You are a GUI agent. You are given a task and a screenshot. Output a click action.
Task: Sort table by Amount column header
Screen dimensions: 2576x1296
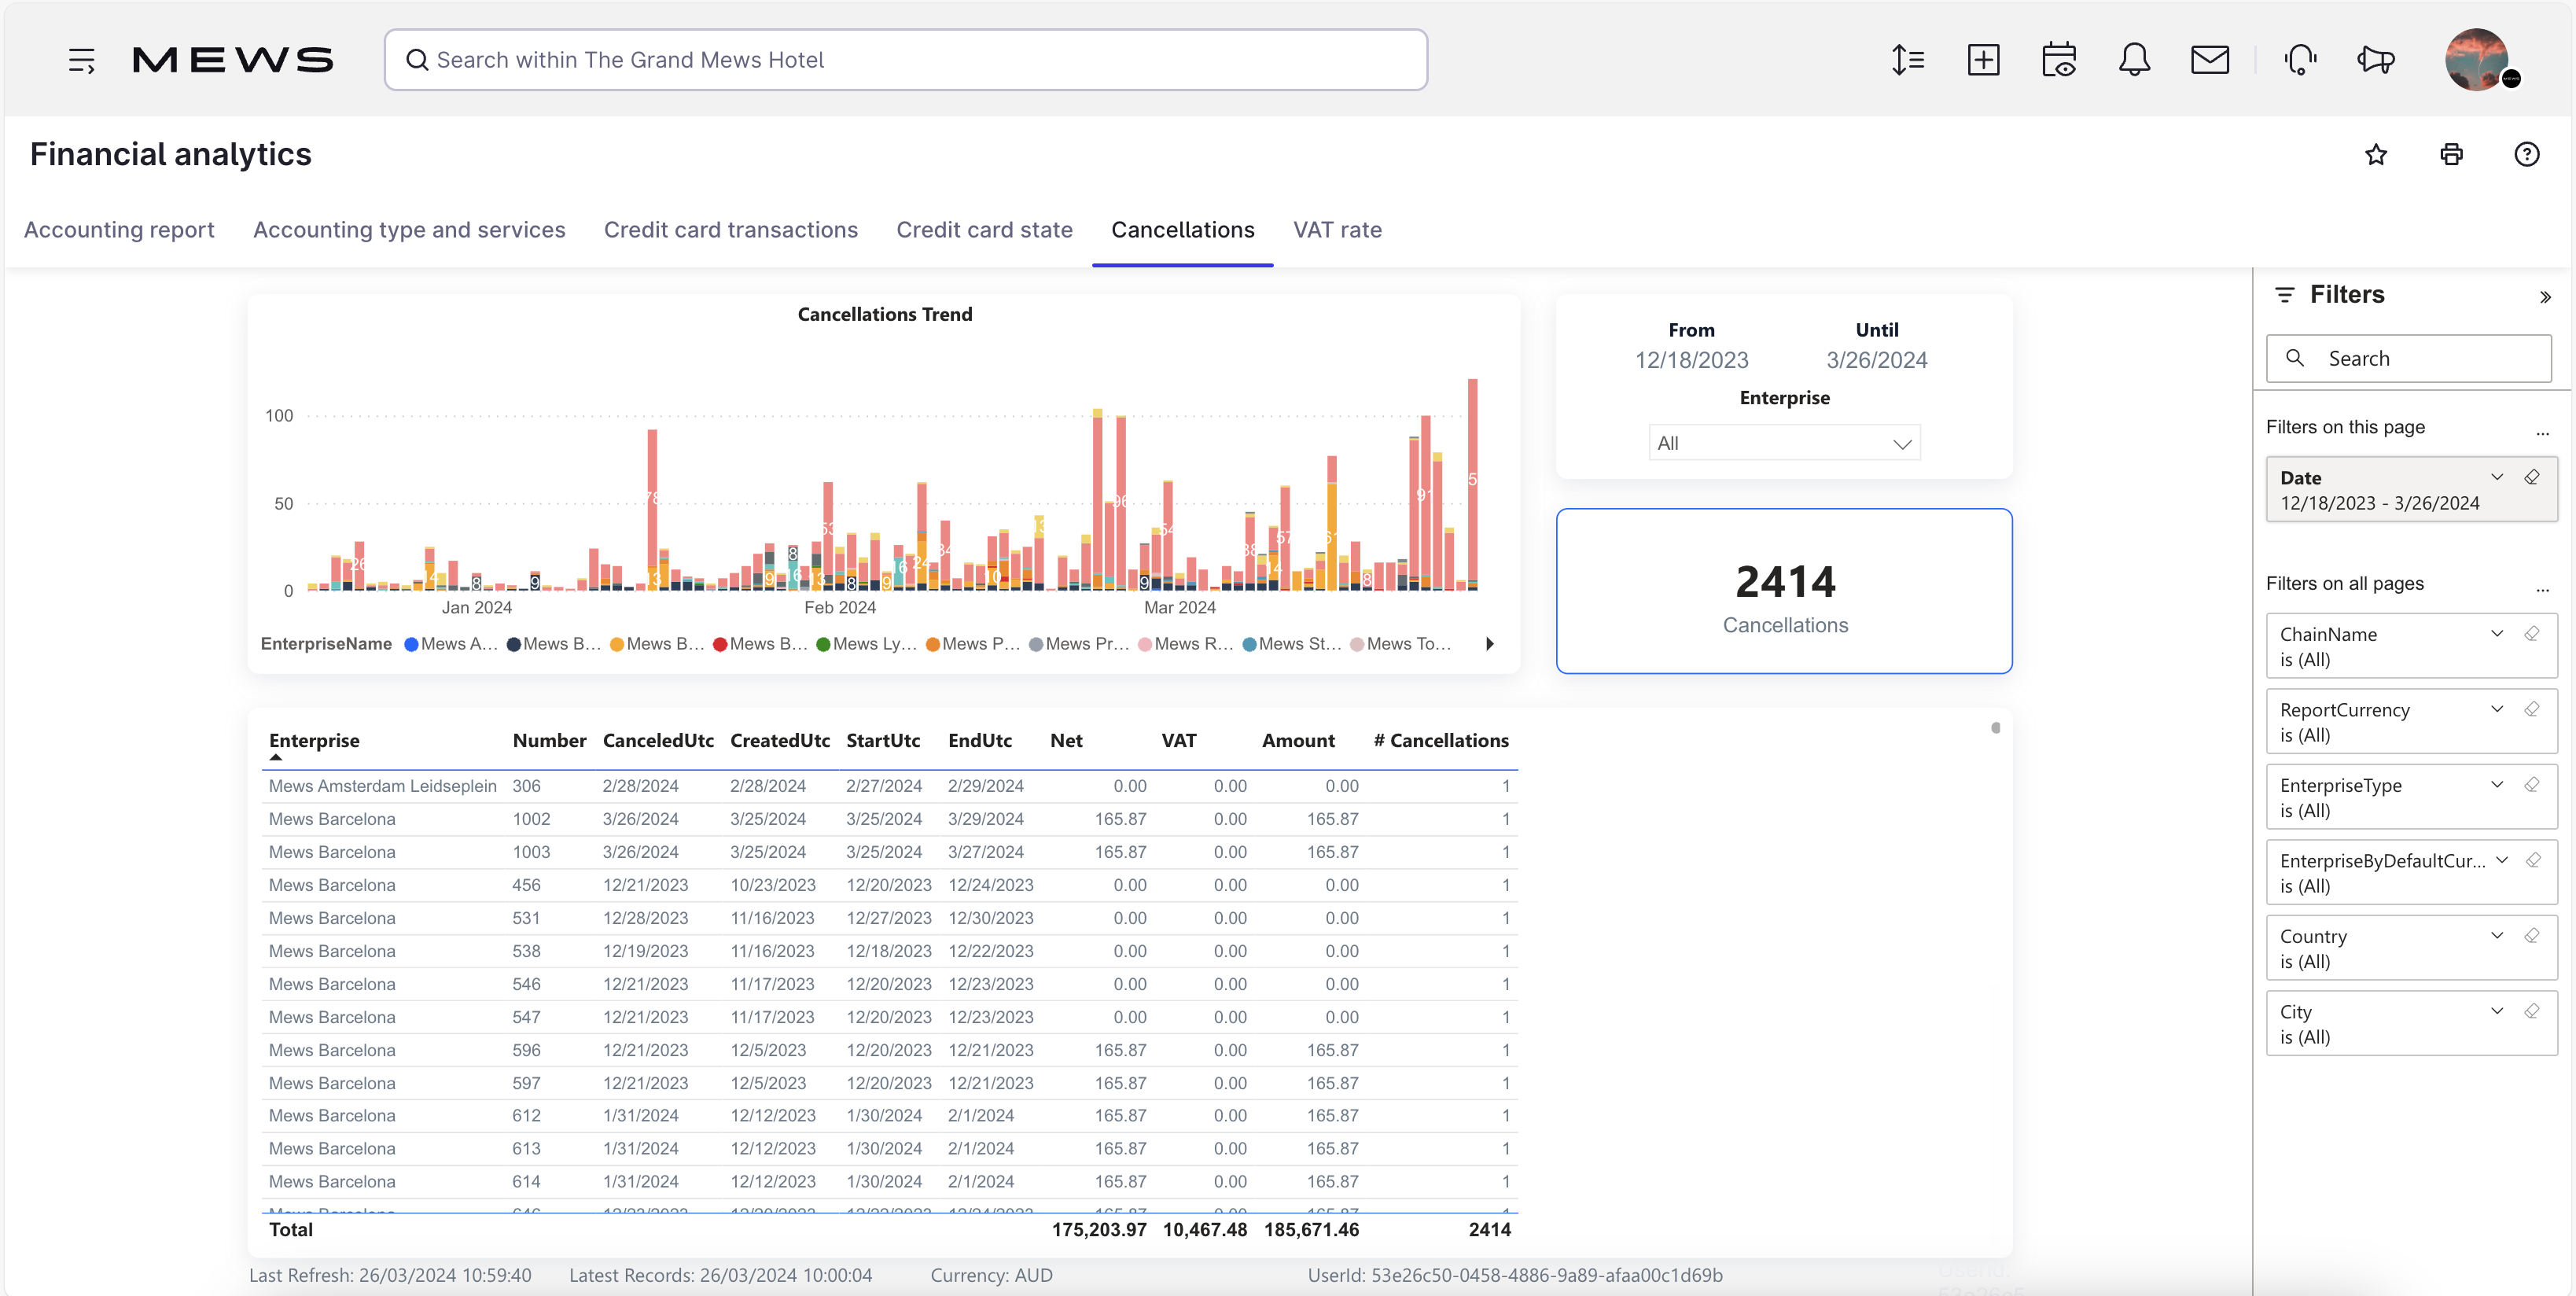(x=1298, y=741)
